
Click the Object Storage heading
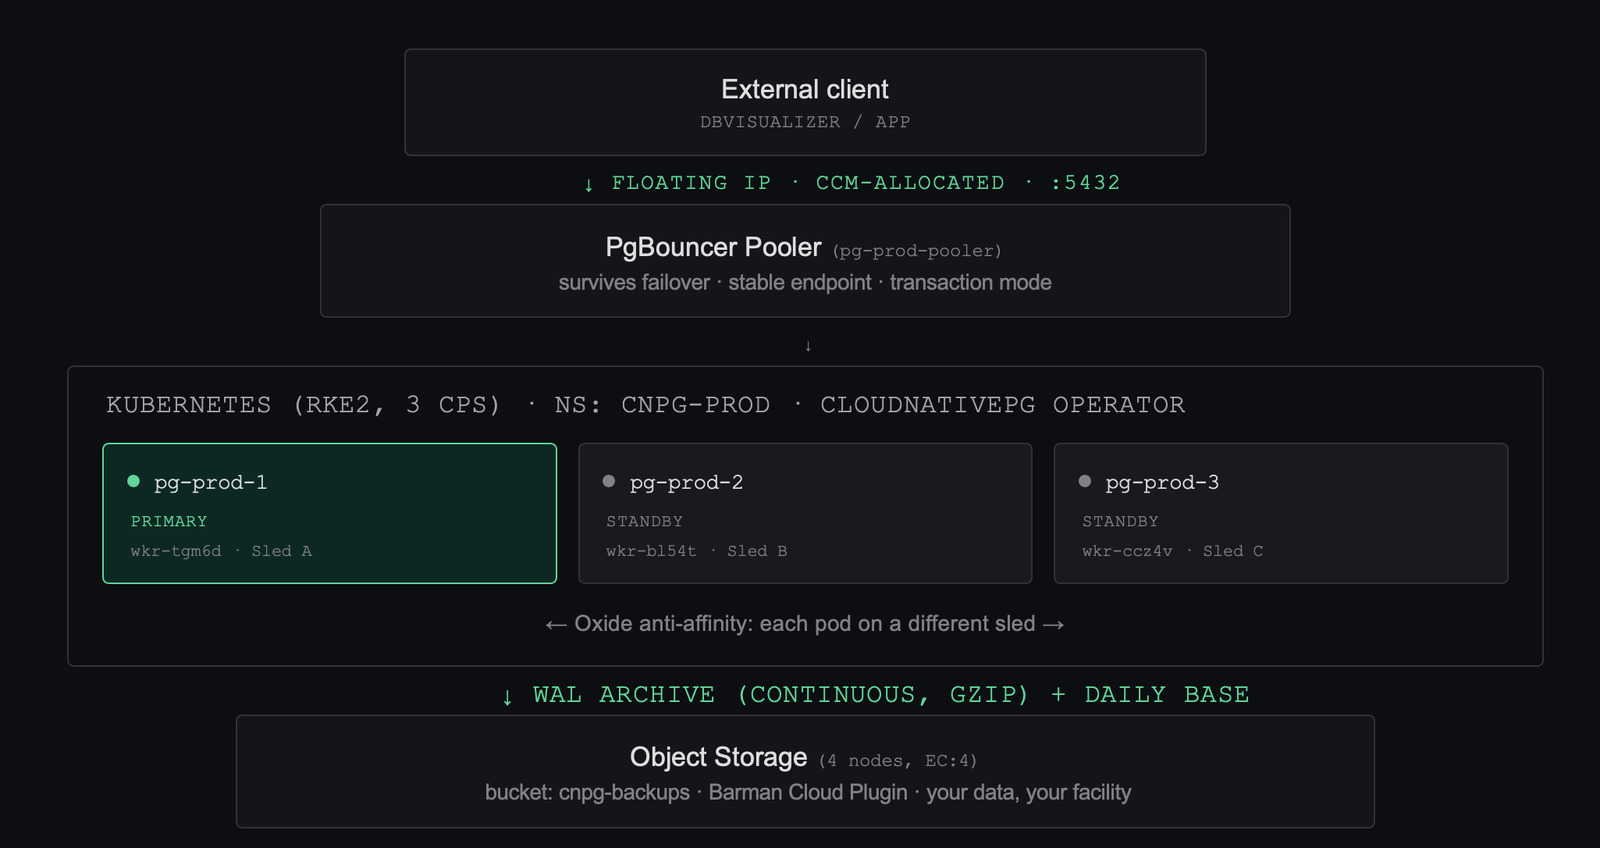tap(718, 757)
